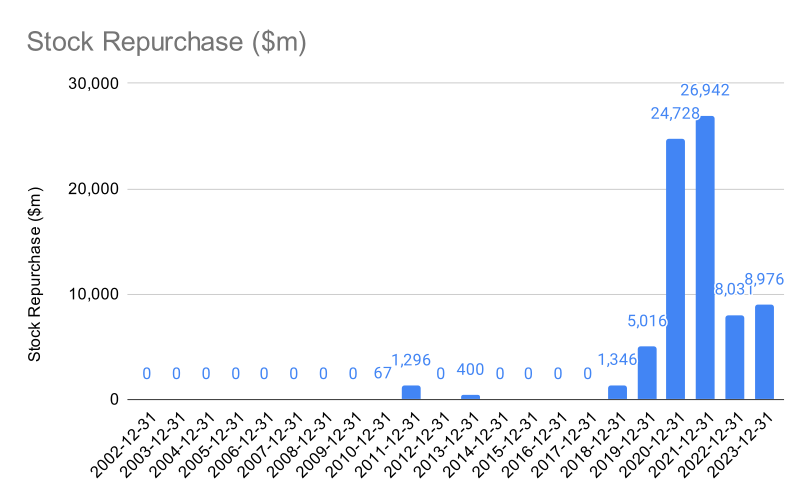This screenshot has width=809, height=500.
Task: Select the 2020-12-31 bar labeled 24,728
Action: click(675, 269)
